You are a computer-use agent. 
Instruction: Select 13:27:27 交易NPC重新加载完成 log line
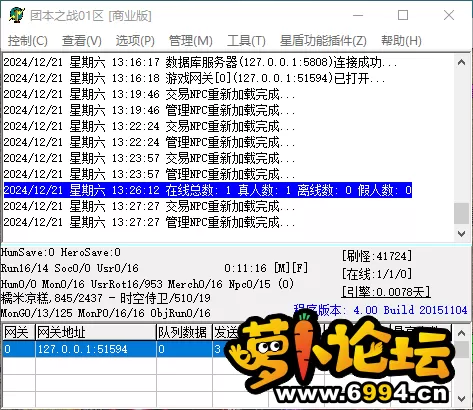pyautogui.click(x=149, y=206)
